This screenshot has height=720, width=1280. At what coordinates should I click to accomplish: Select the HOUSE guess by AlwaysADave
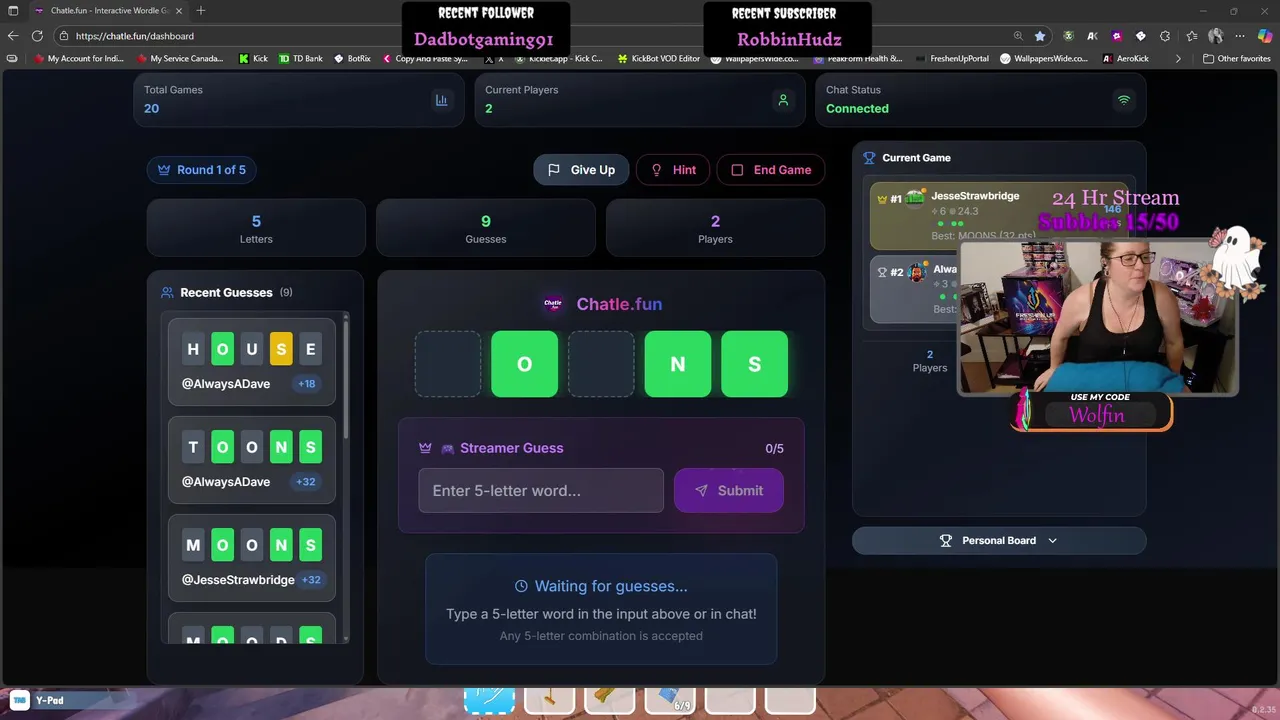pyautogui.click(x=252, y=362)
